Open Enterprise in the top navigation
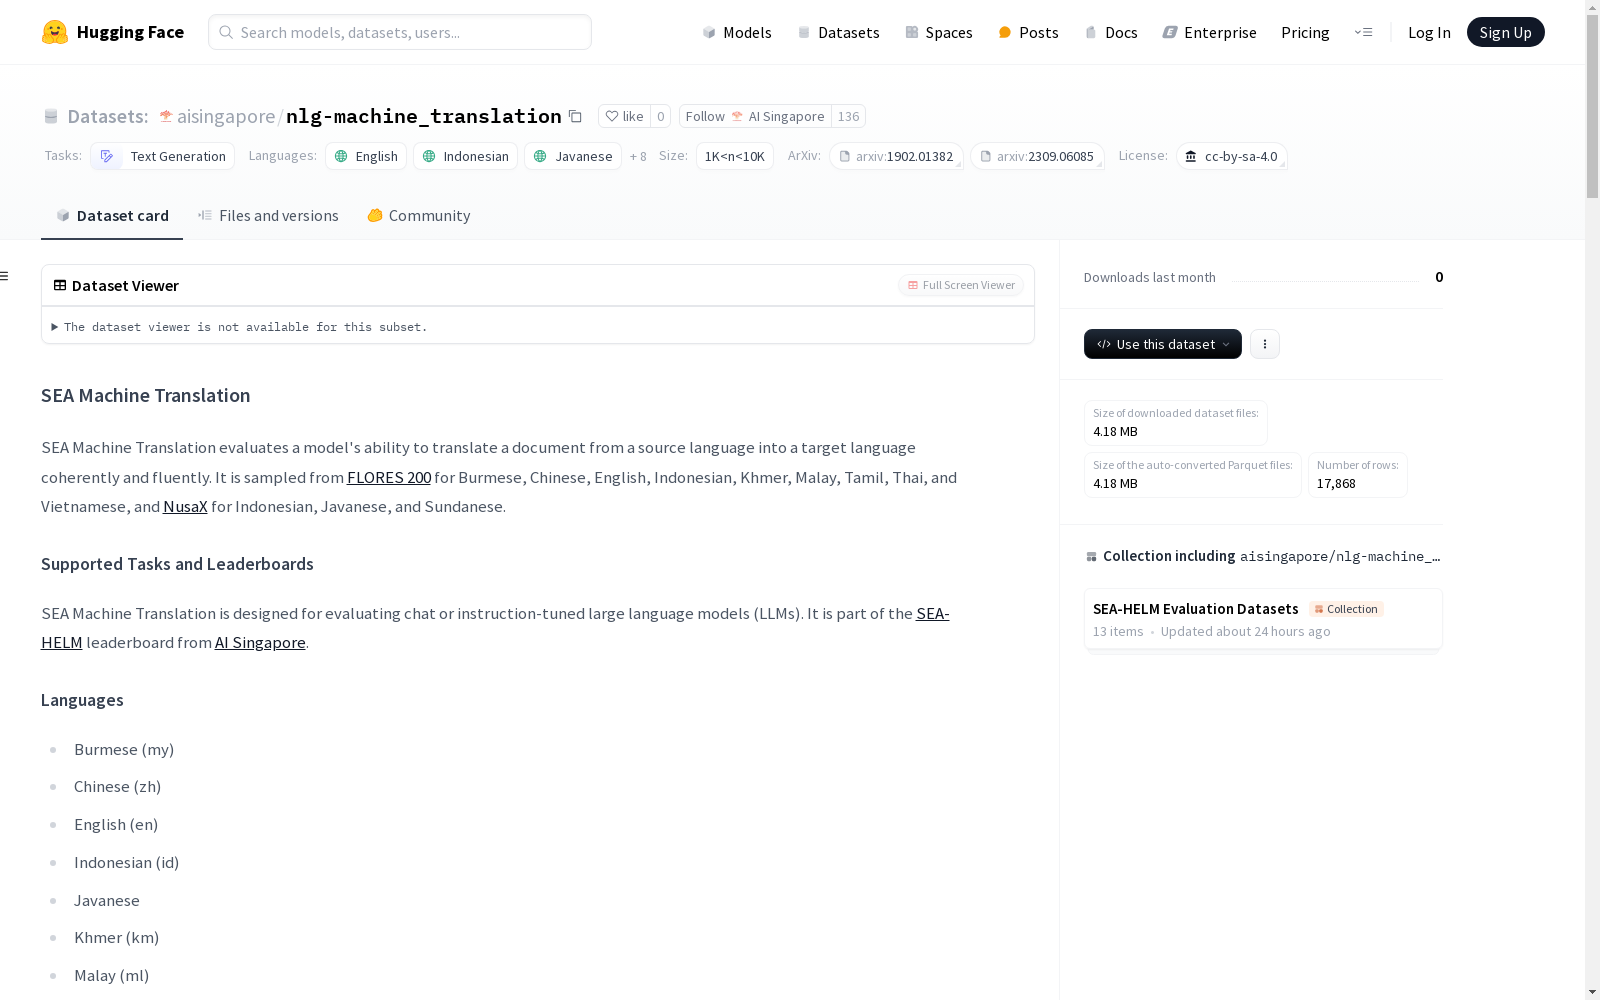 point(1210,32)
